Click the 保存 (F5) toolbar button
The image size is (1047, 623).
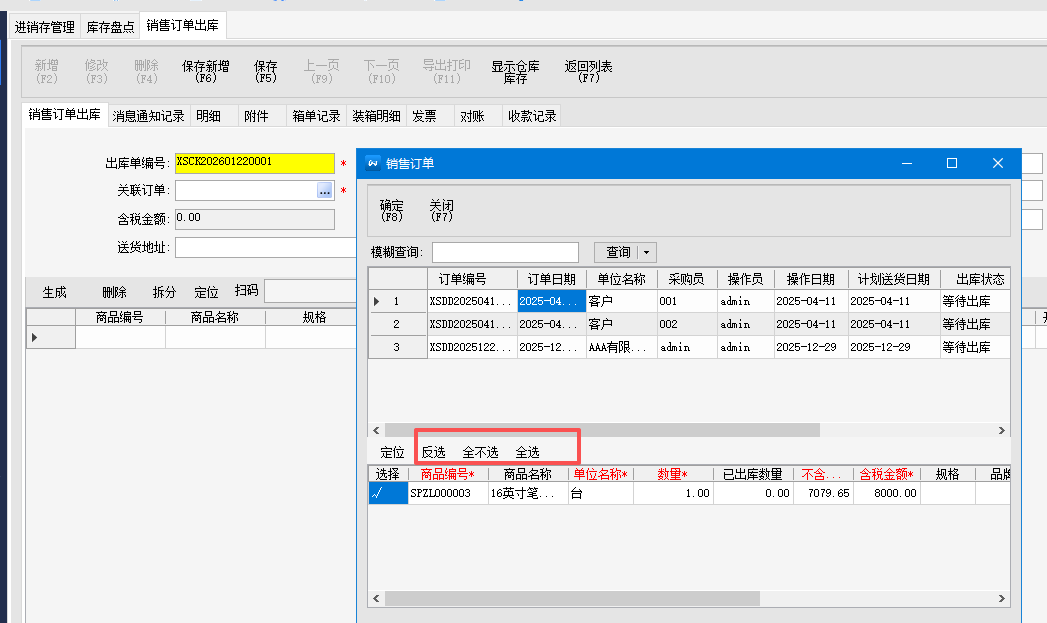click(265, 71)
